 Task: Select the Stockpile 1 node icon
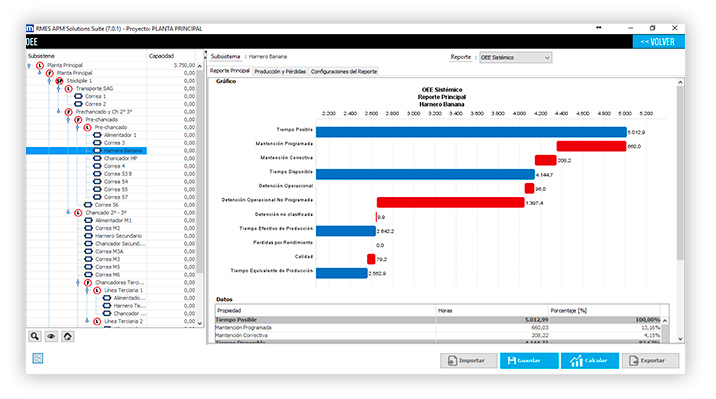coord(59,81)
